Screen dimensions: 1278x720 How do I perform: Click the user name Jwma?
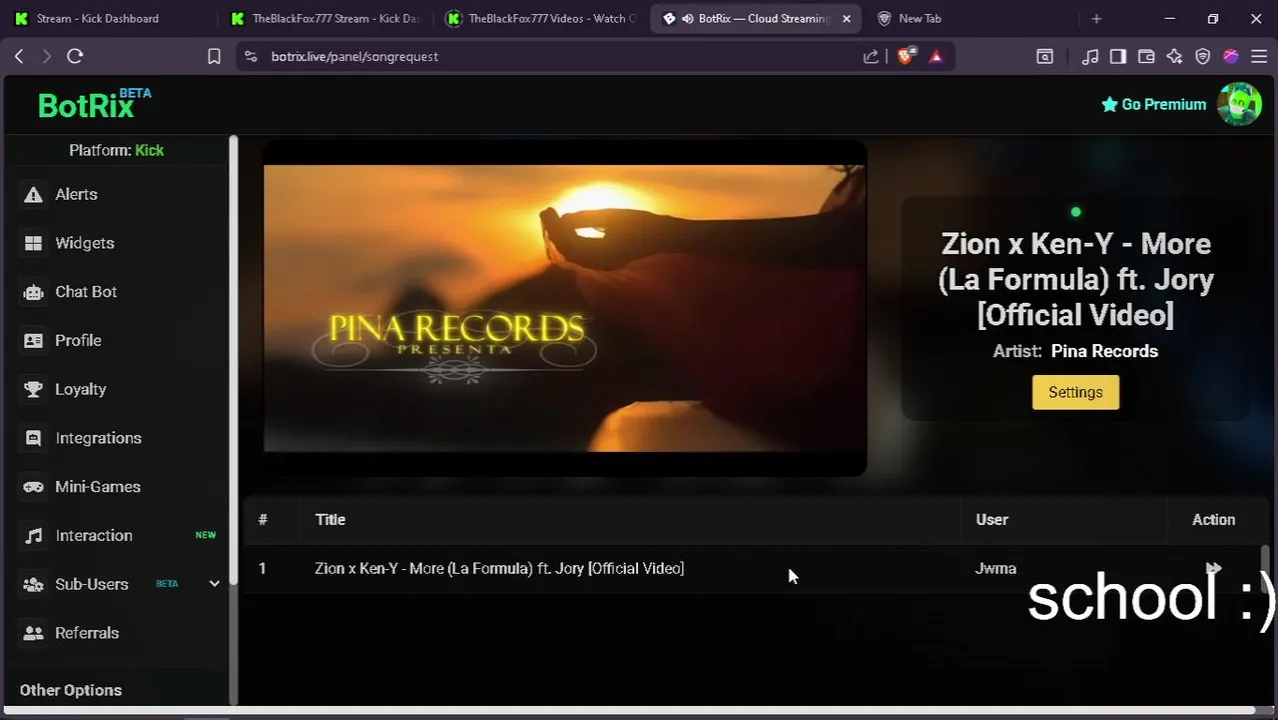pos(995,568)
